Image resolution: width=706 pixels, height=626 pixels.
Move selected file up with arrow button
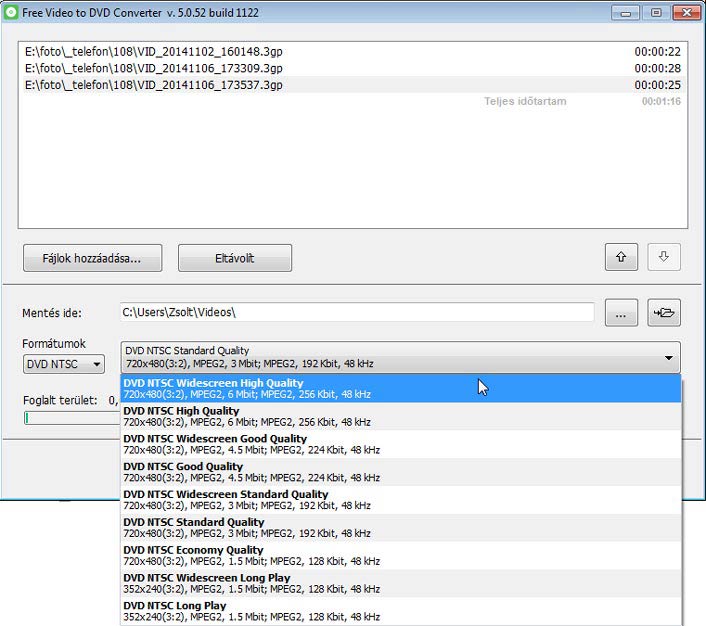621,257
